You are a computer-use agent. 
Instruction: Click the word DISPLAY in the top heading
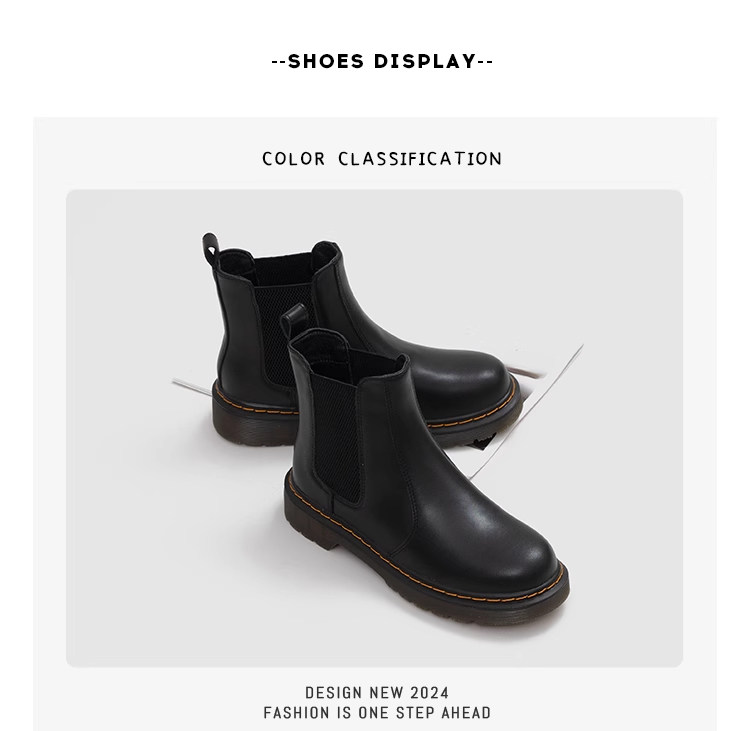425,61
